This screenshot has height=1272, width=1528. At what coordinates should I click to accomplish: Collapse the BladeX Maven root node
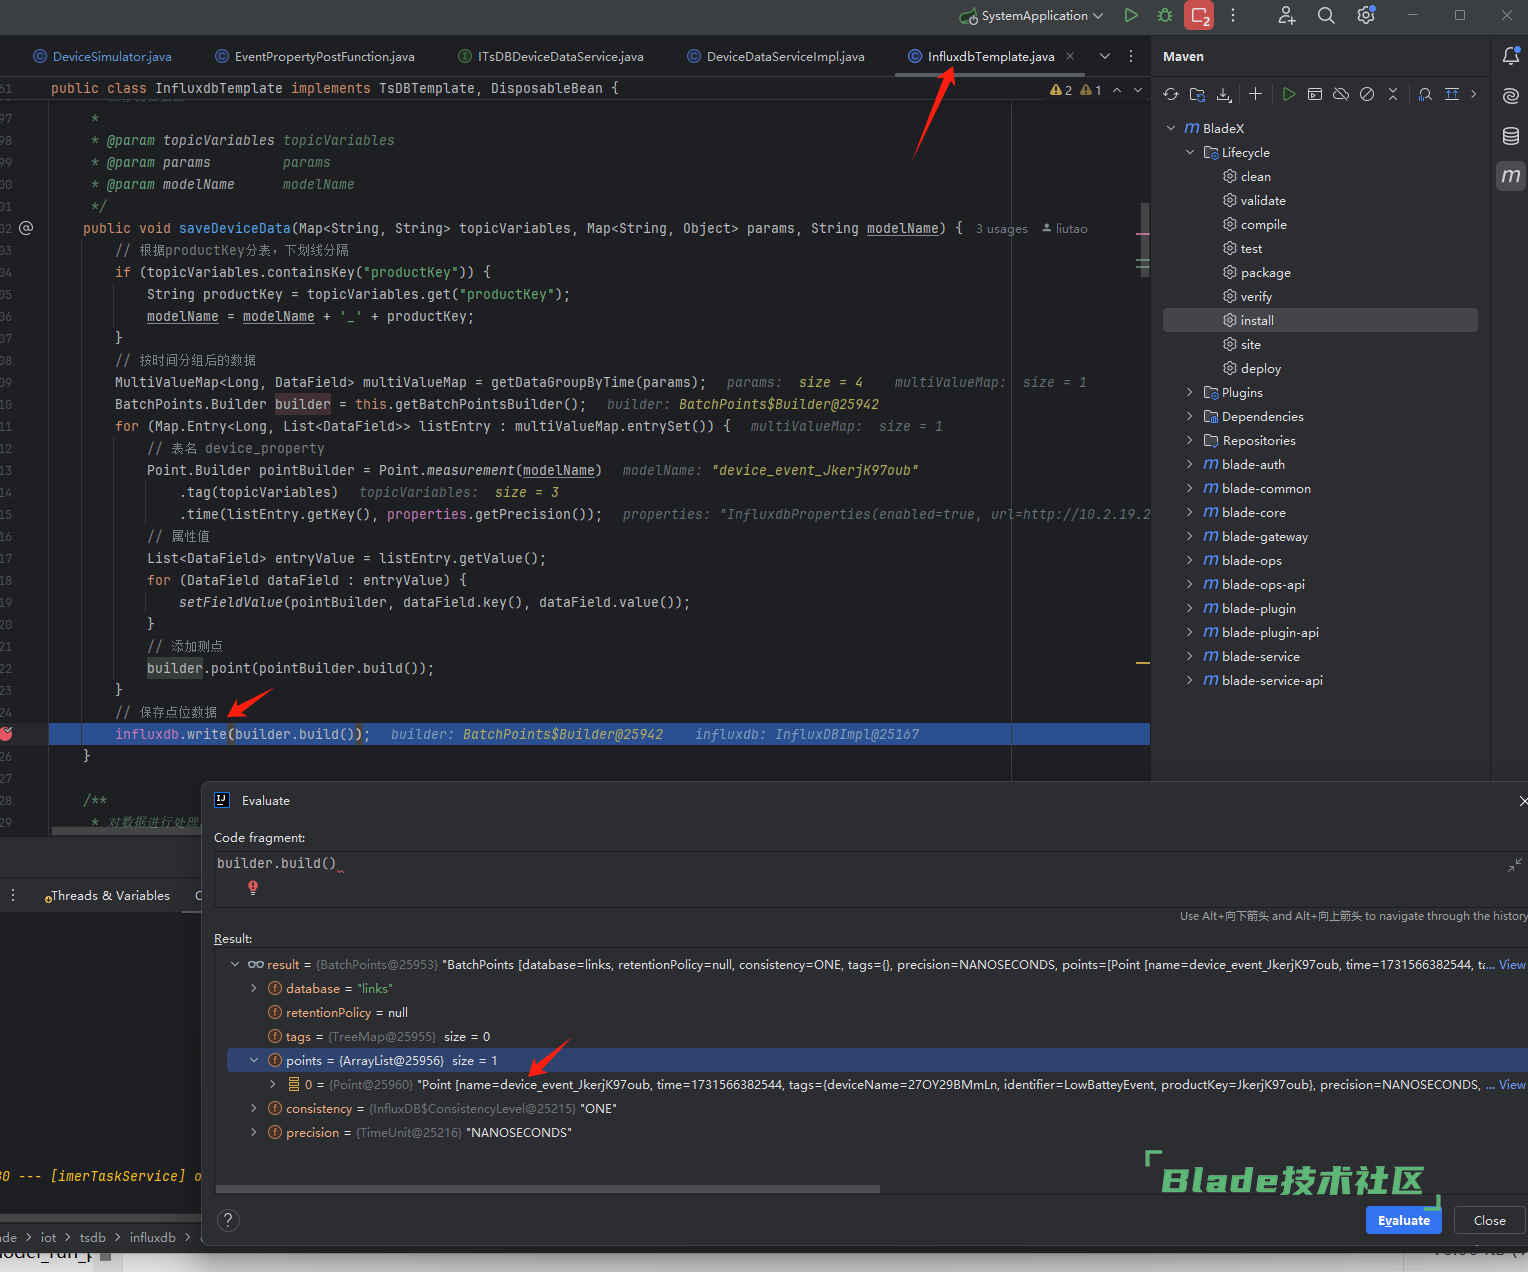point(1171,128)
